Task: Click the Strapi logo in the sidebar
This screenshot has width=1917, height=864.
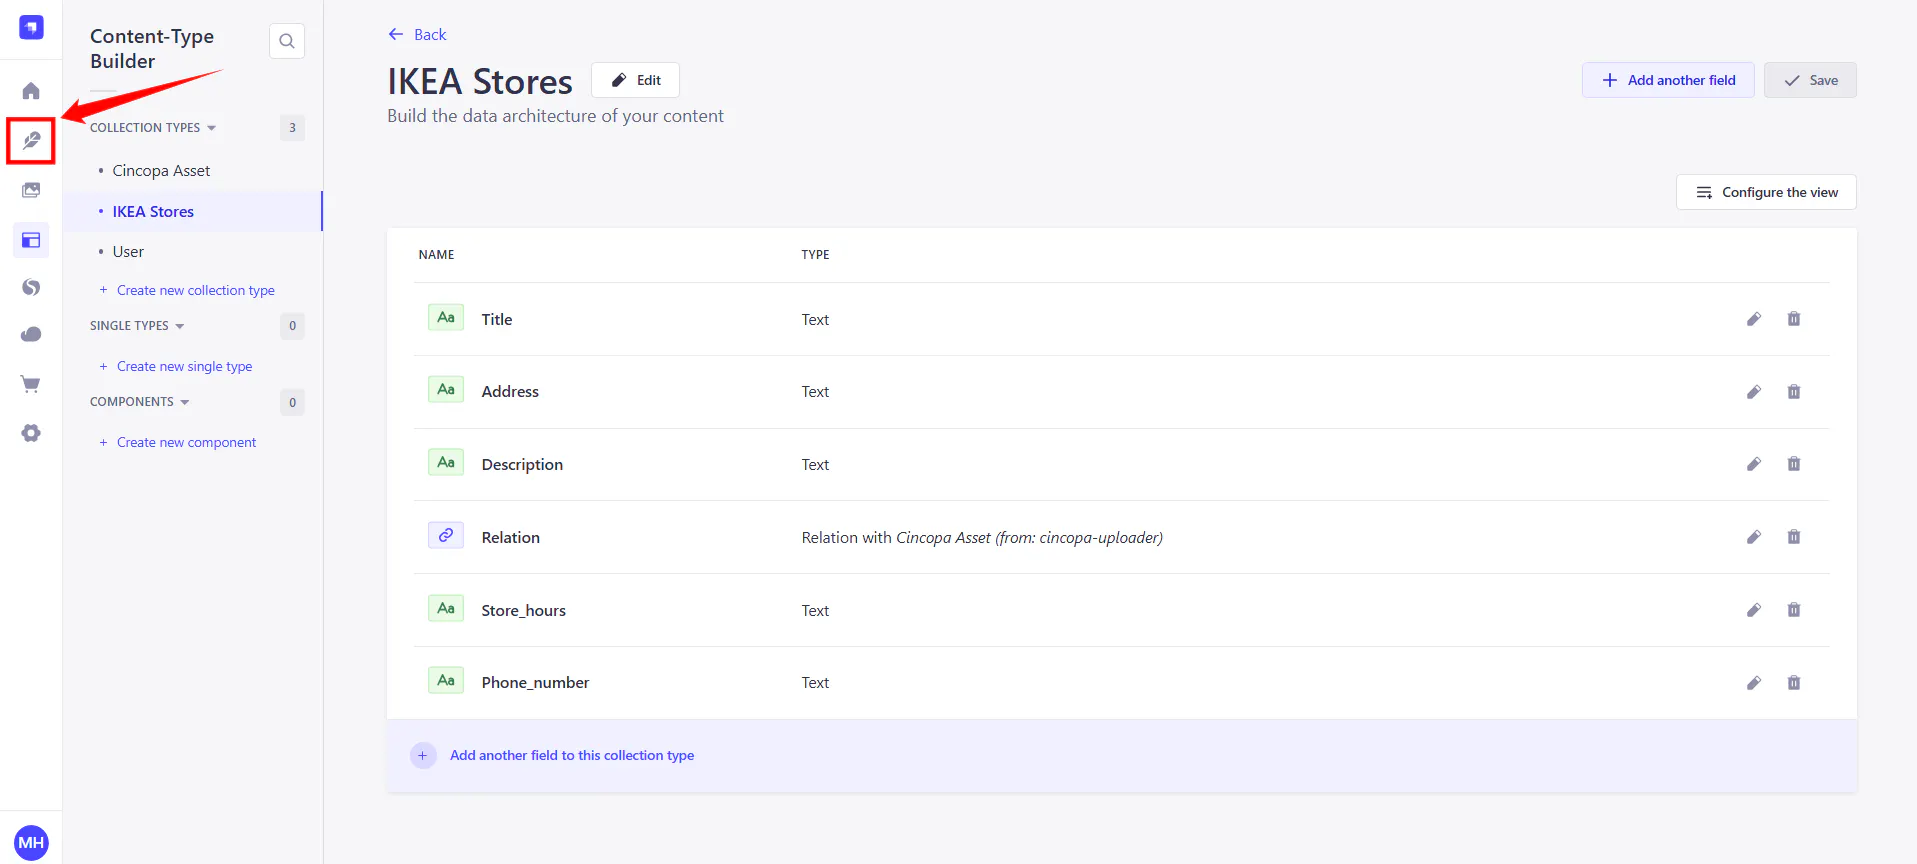Action: coord(31,27)
